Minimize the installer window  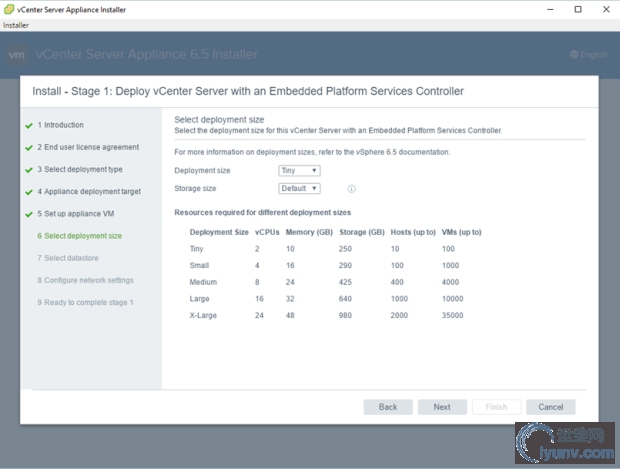coord(550,9)
